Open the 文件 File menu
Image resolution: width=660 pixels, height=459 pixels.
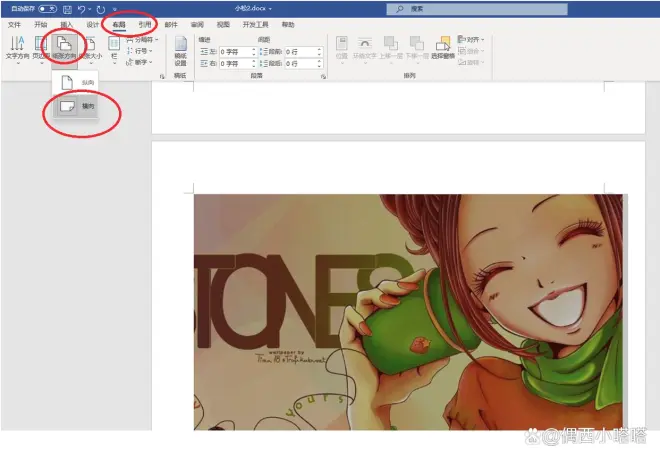pos(15,23)
